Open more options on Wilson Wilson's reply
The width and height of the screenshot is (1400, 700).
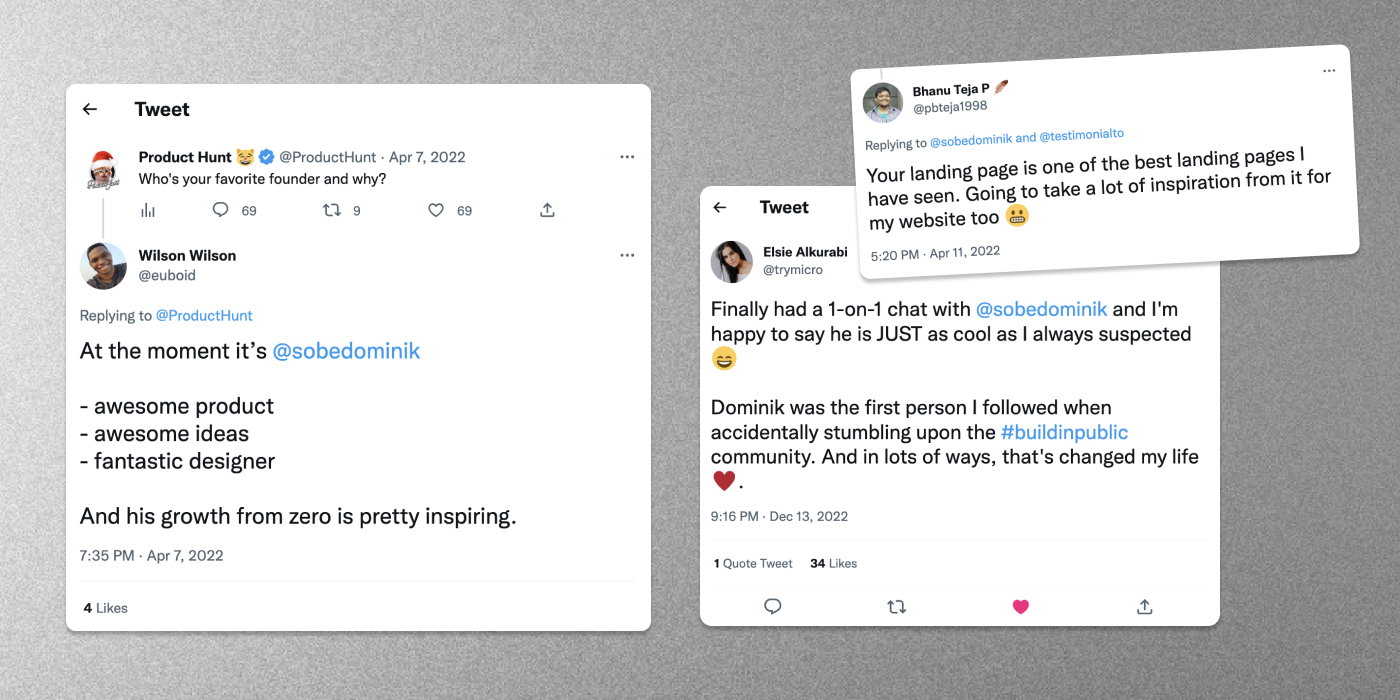pos(627,255)
